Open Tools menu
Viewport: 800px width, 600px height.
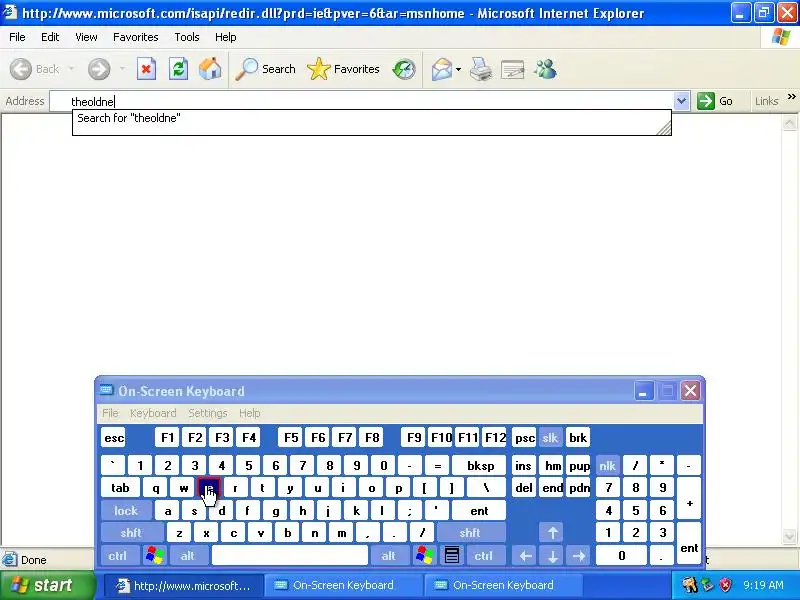(x=187, y=37)
